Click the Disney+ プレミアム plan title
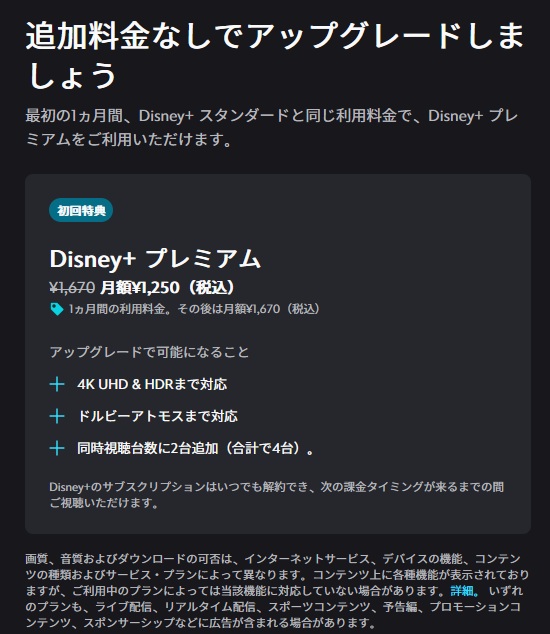The width and height of the screenshot is (550, 634). [x=155, y=259]
